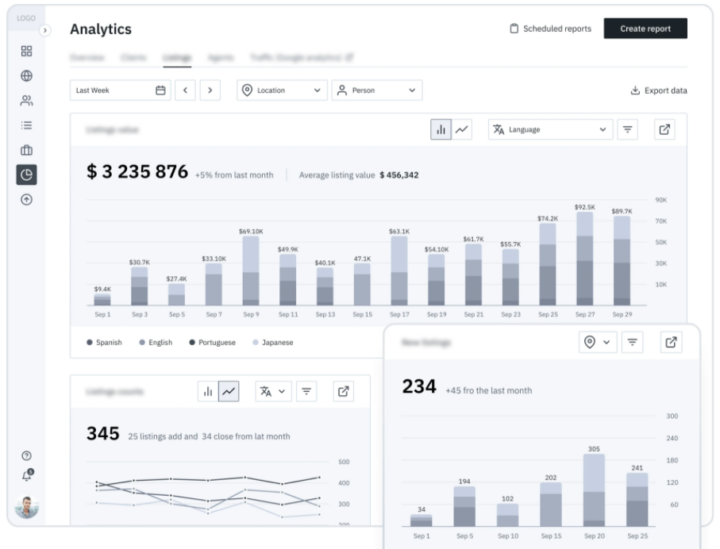
Task: Click the $9.4K bar for Sep 1
Action: (x=102, y=300)
